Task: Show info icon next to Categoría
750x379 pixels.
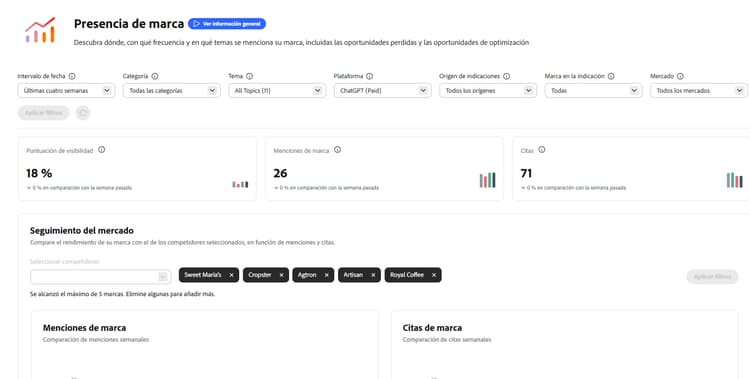Action: tap(154, 76)
